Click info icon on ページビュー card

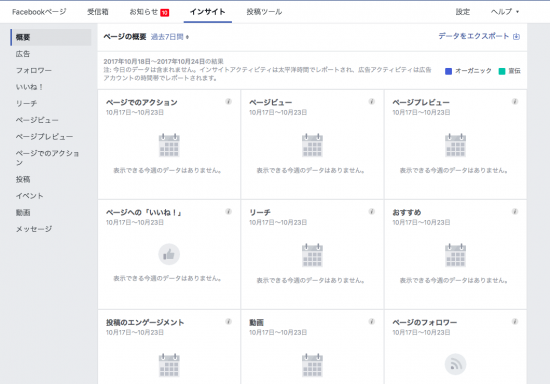point(371,102)
